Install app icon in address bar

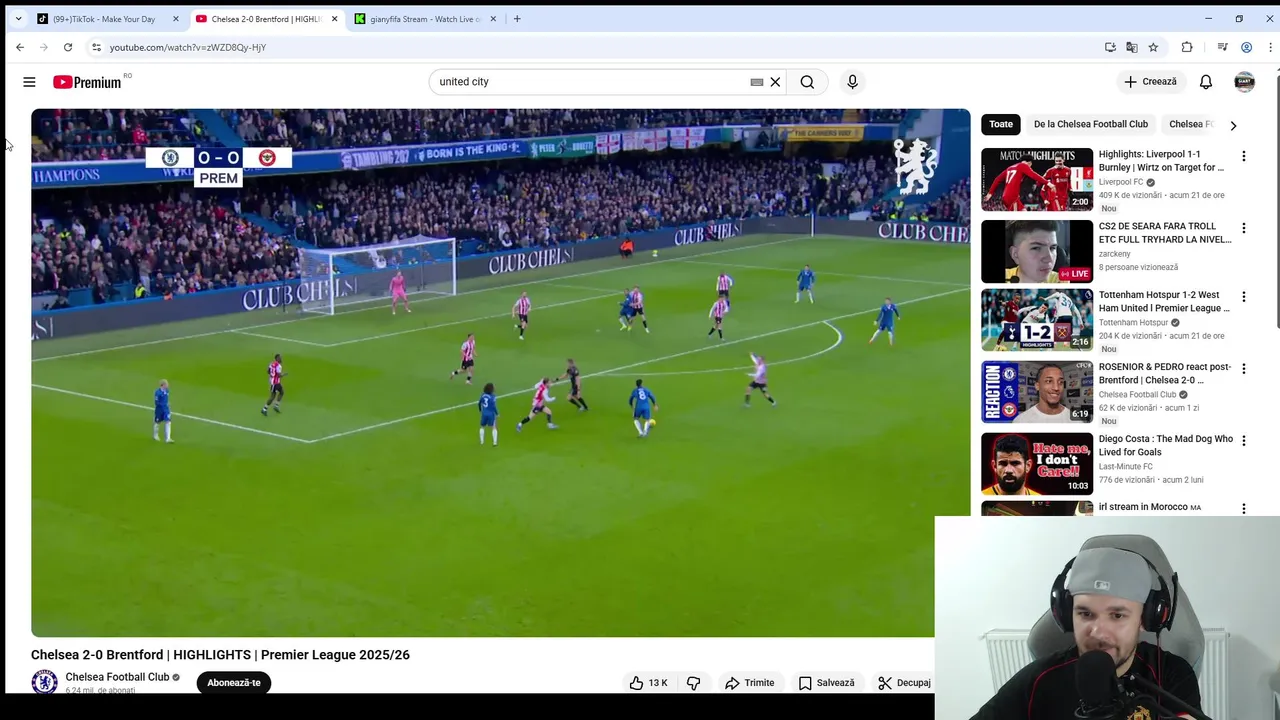pos(1110,47)
